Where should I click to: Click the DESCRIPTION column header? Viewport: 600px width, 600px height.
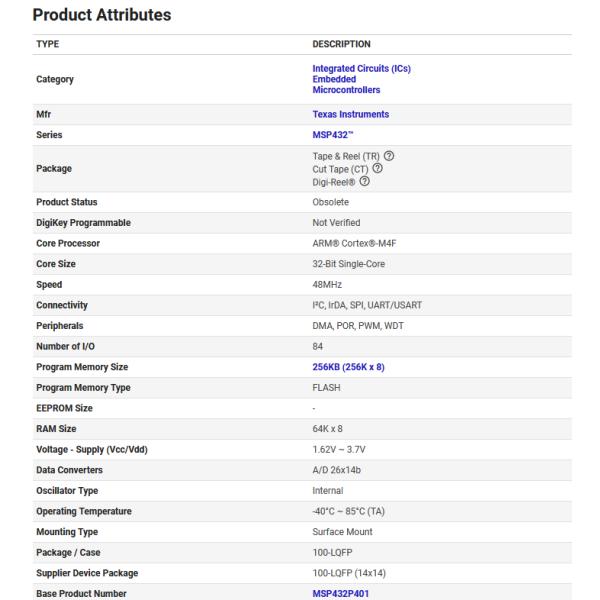click(x=341, y=44)
